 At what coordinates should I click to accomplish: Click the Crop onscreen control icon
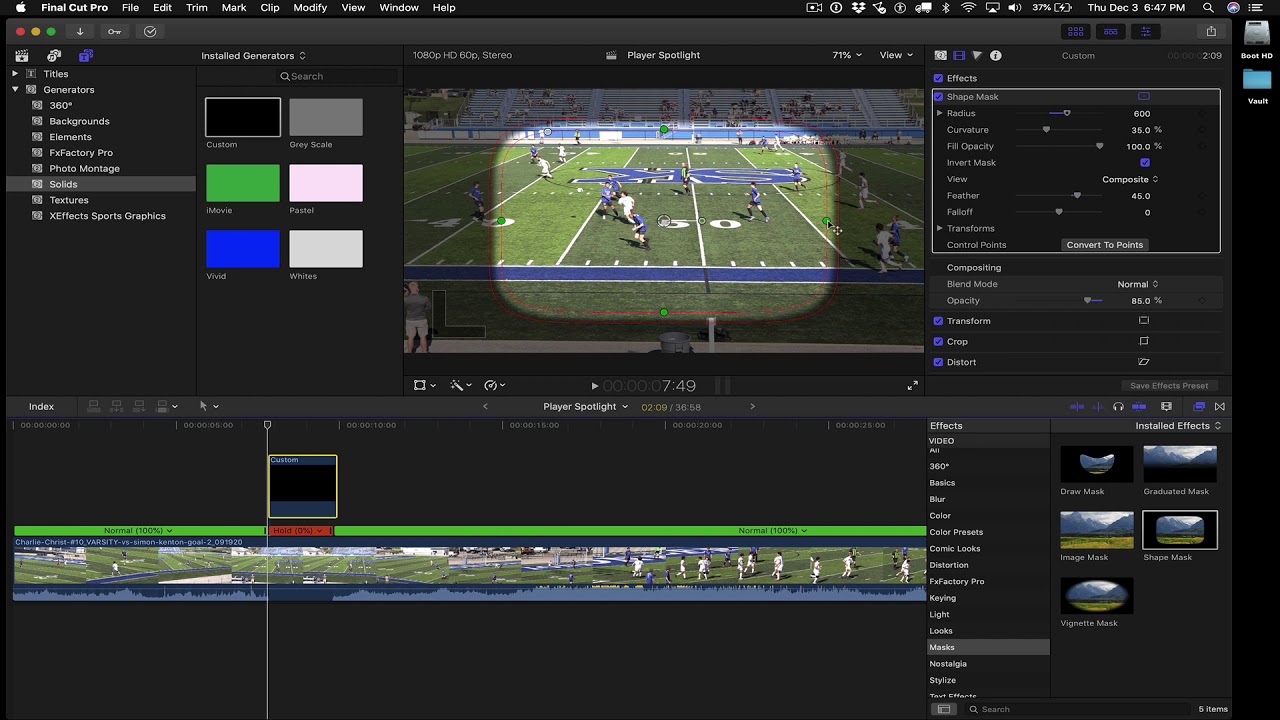(1144, 342)
